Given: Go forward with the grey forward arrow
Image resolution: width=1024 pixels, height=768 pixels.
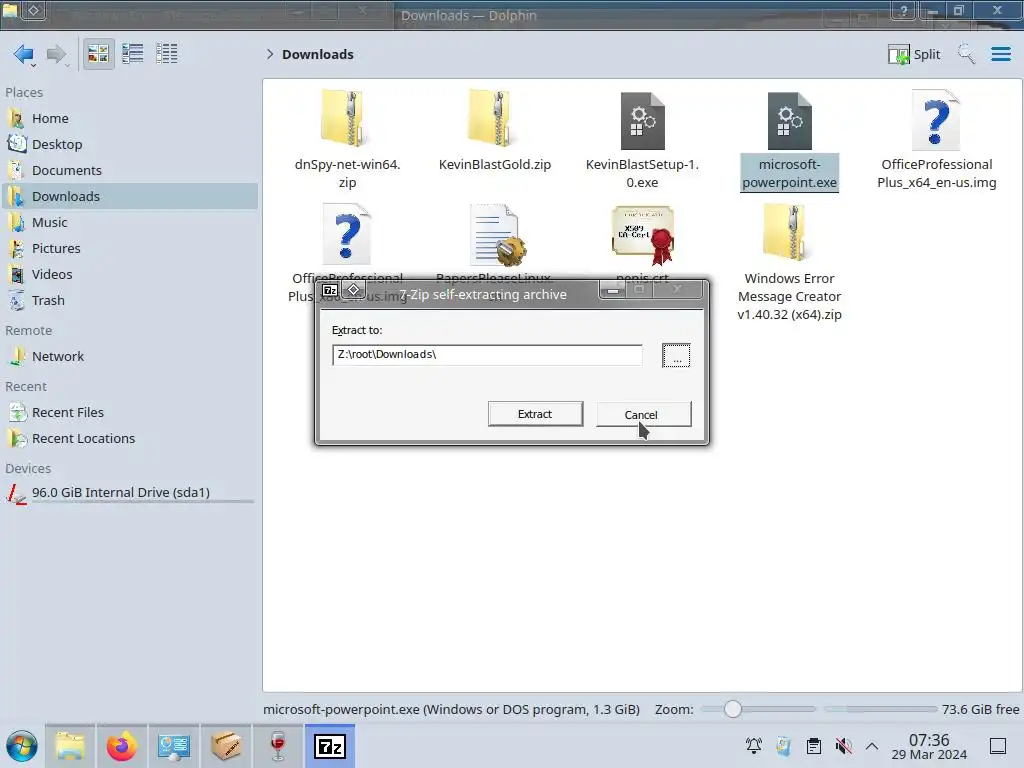Looking at the screenshot, I should (57, 54).
